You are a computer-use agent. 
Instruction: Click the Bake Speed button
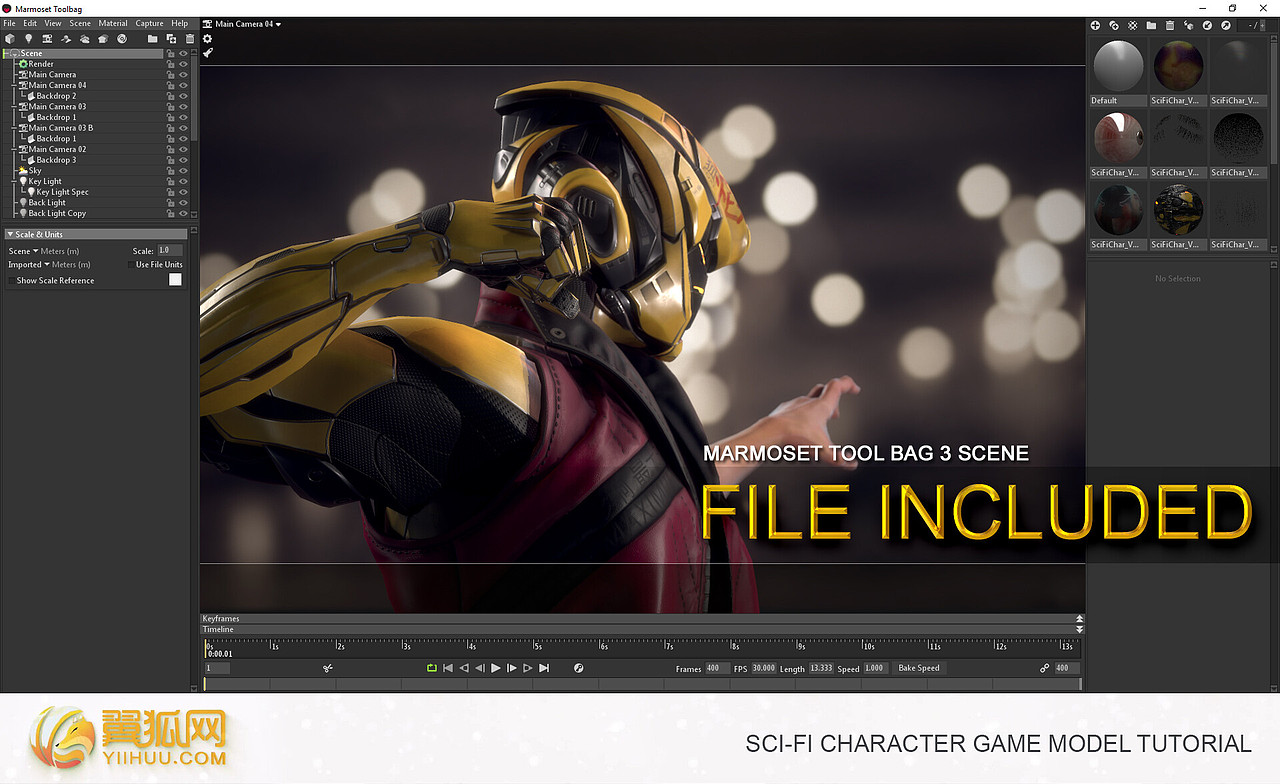coord(919,668)
